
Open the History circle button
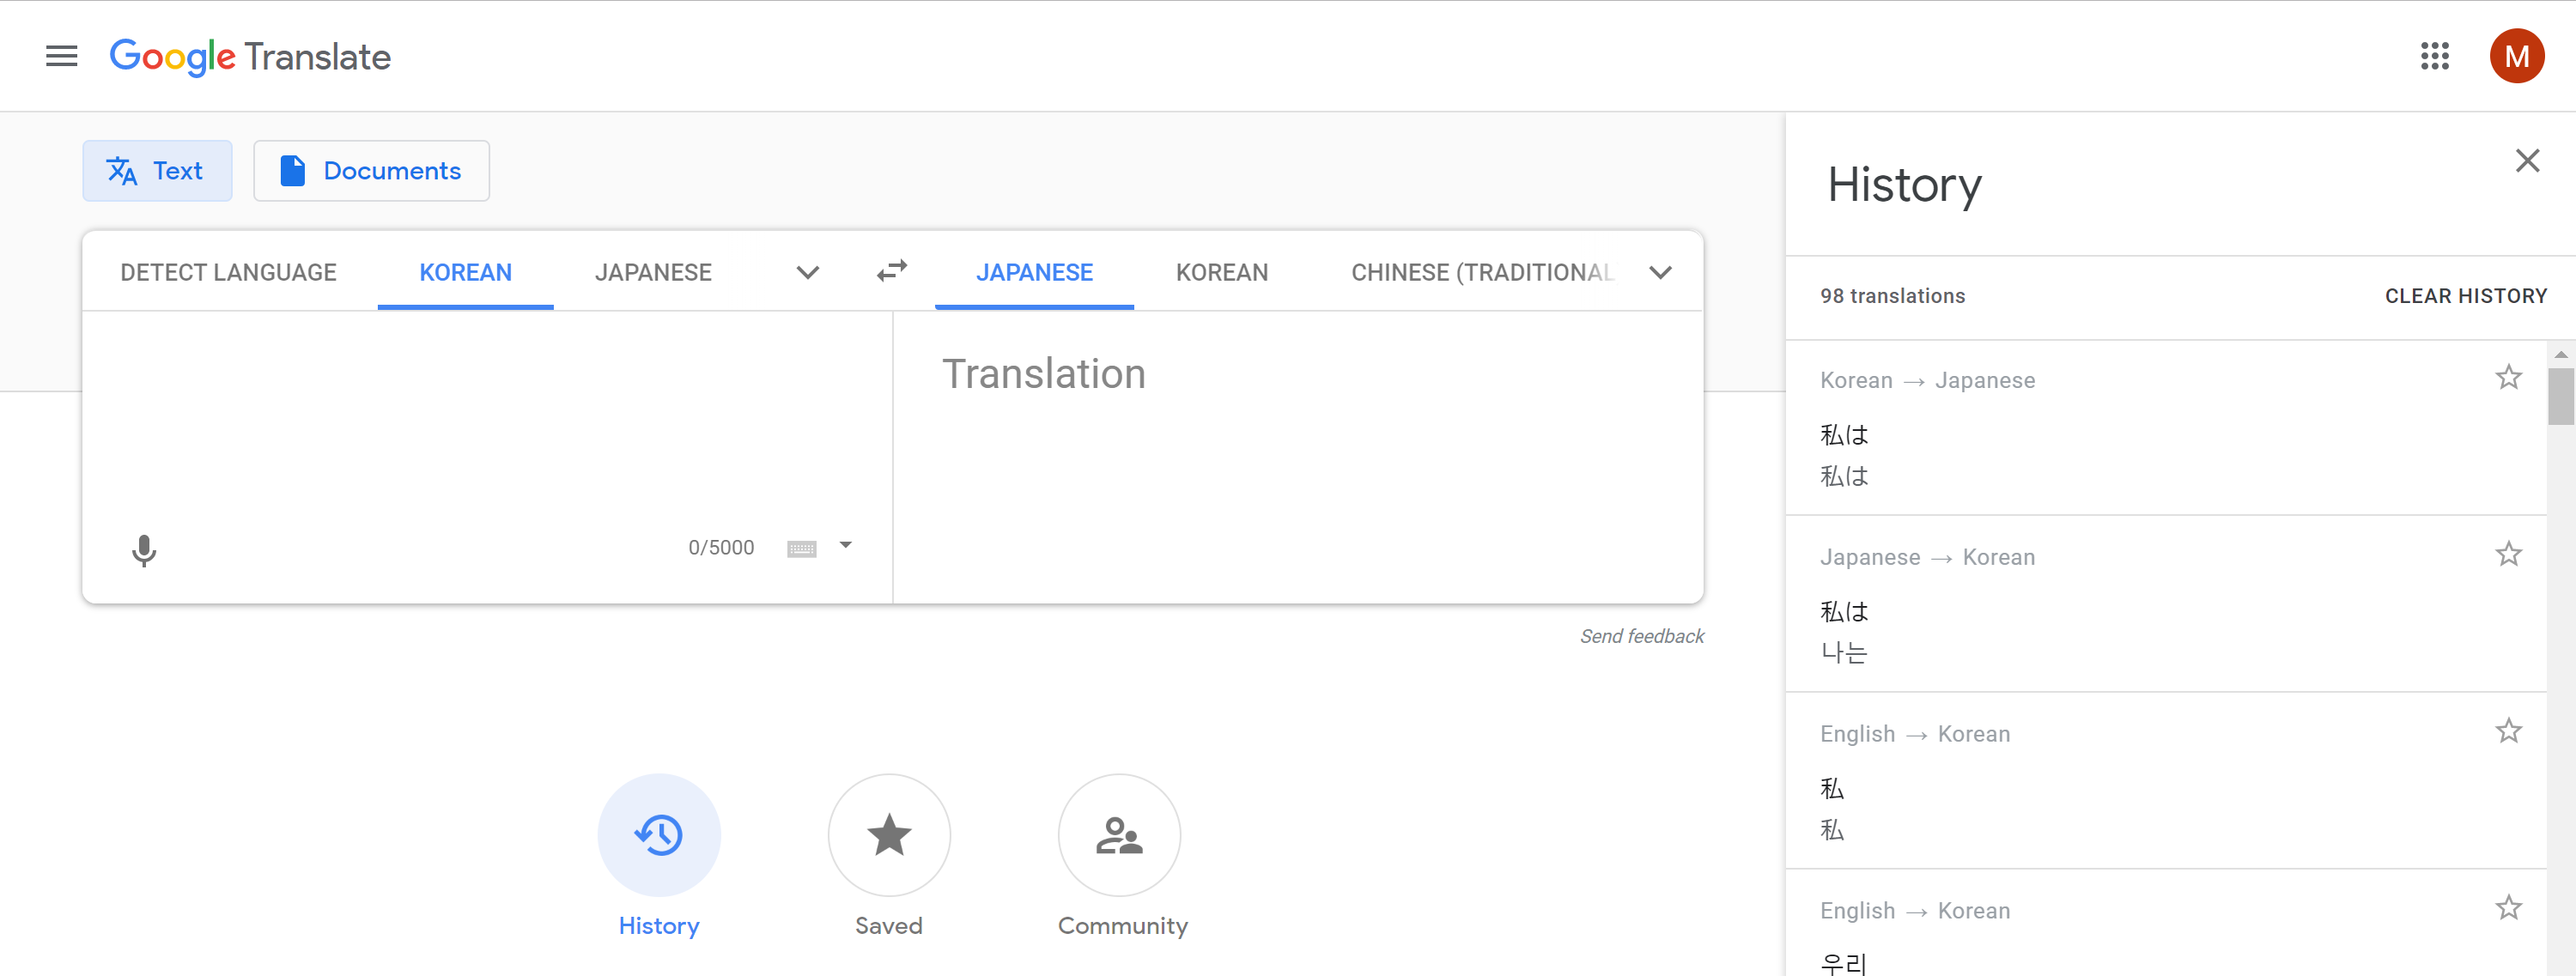pyautogui.click(x=658, y=835)
